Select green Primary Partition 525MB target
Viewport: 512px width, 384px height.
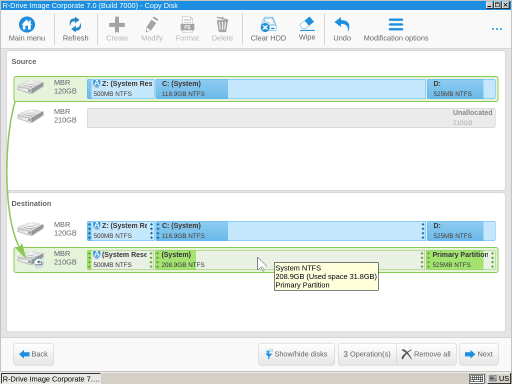461,260
